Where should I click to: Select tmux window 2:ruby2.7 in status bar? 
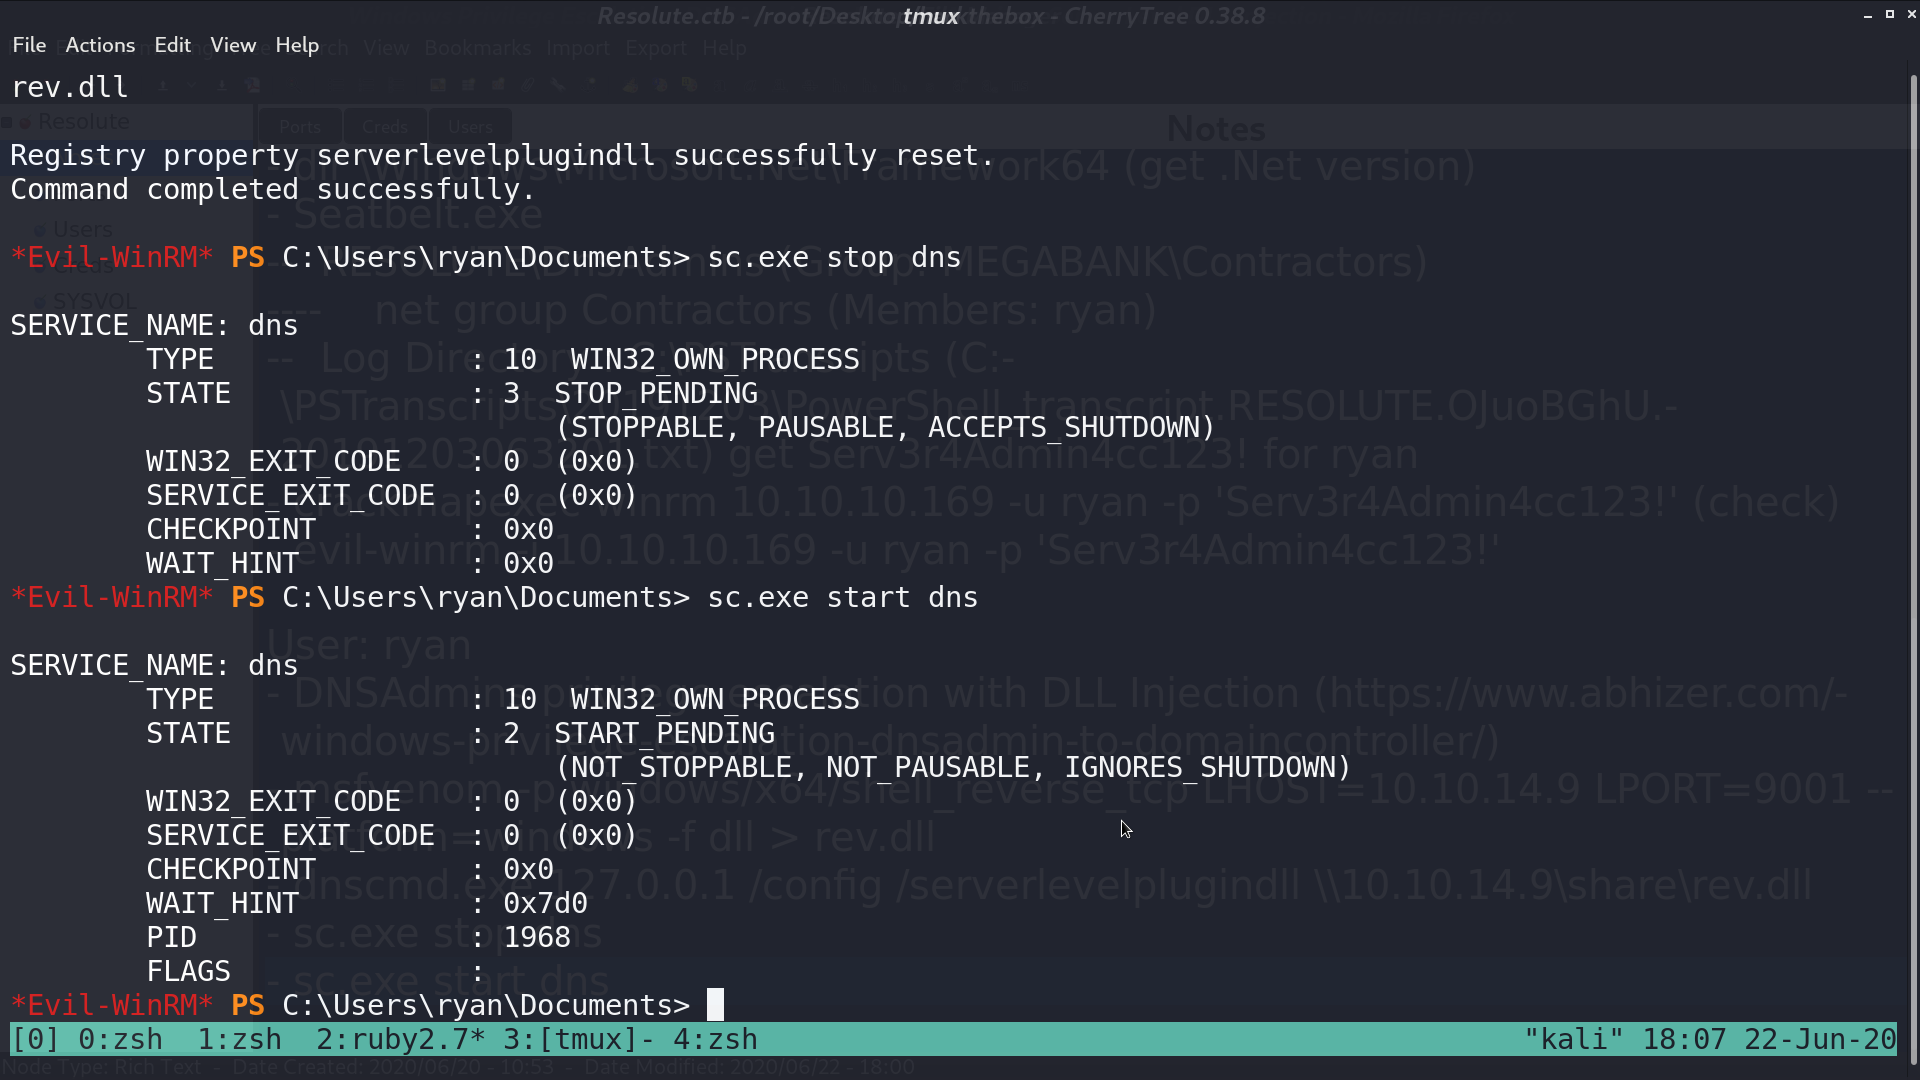pos(400,1040)
